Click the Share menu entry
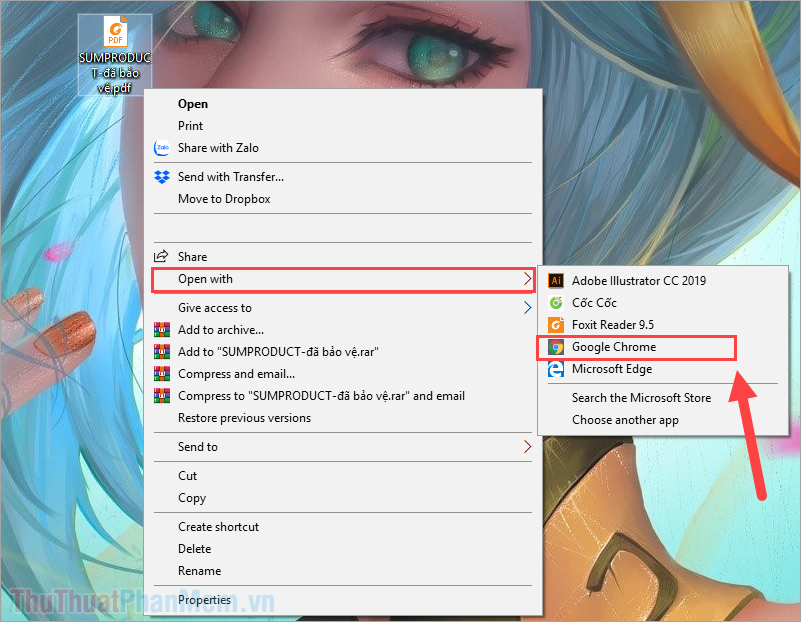The height and width of the screenshot is (622, 801). (343, 256)
